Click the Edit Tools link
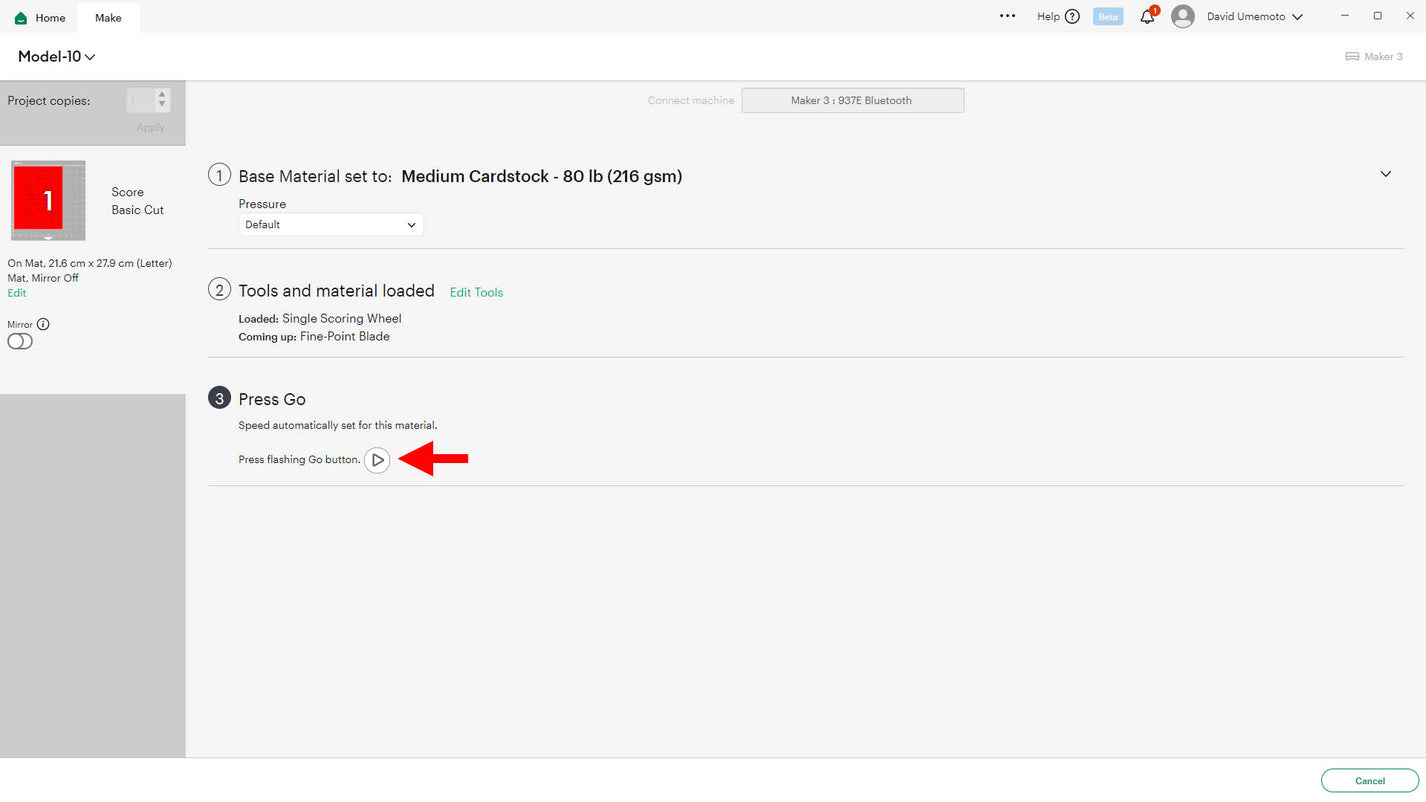This screenshot has width=1426, height=802. [x=476, y=293]
